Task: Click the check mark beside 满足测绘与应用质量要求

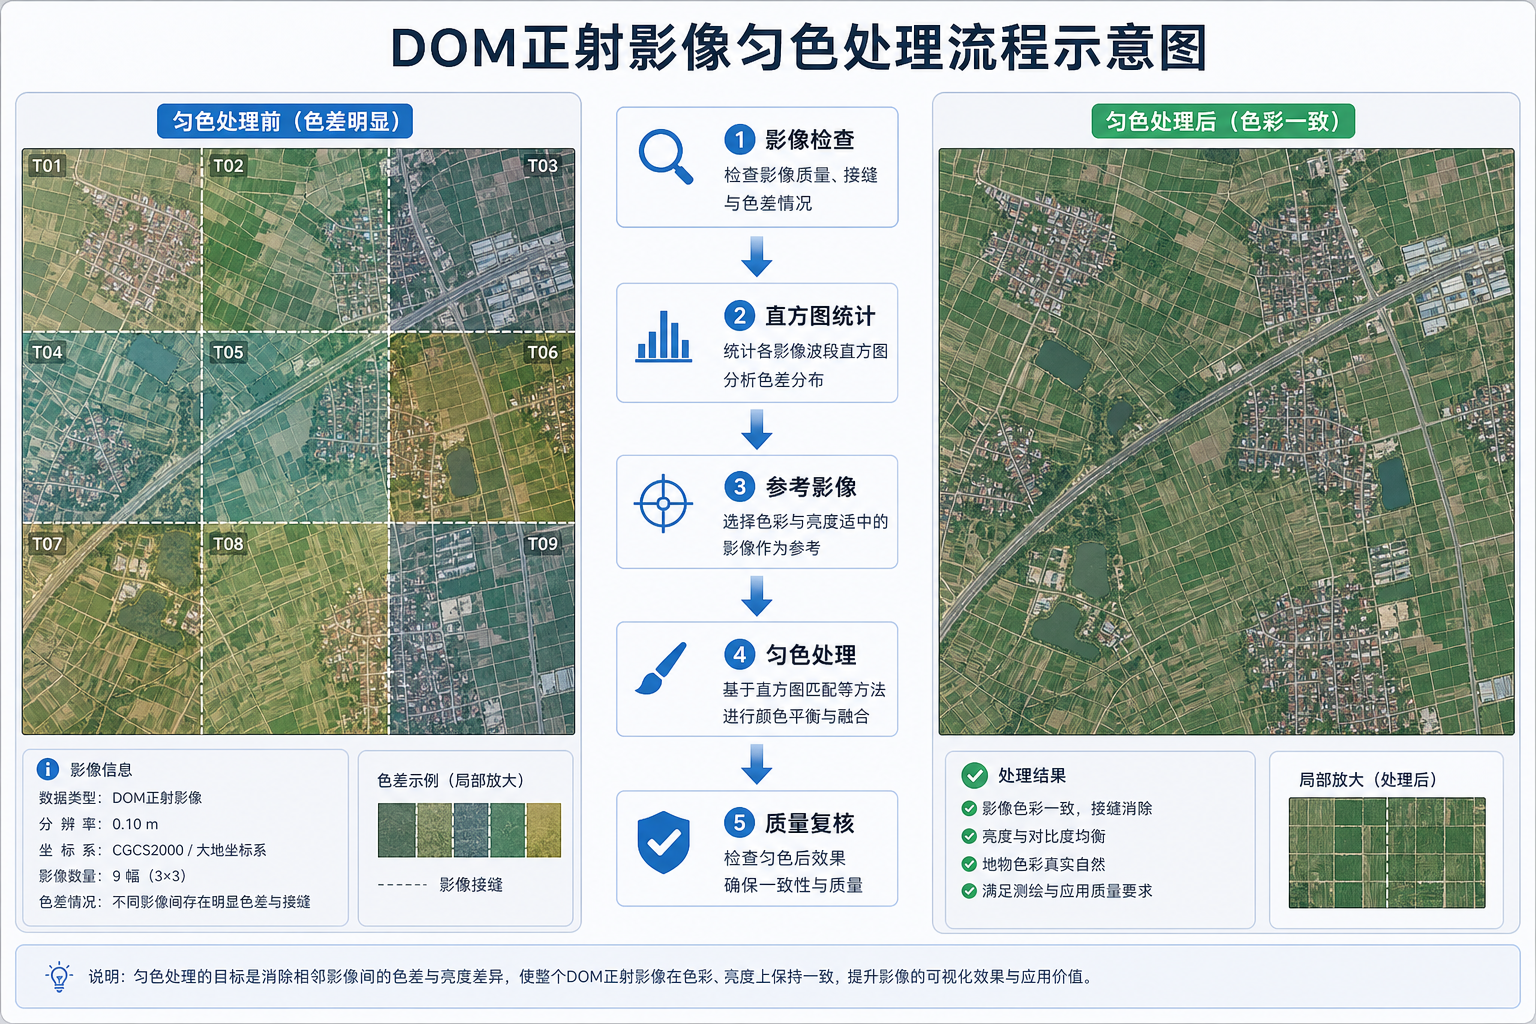Action: point(969,891)
